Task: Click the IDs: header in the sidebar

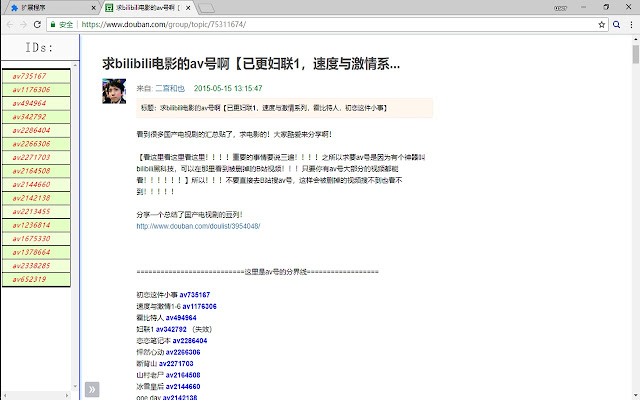Action: coord(40,47)
